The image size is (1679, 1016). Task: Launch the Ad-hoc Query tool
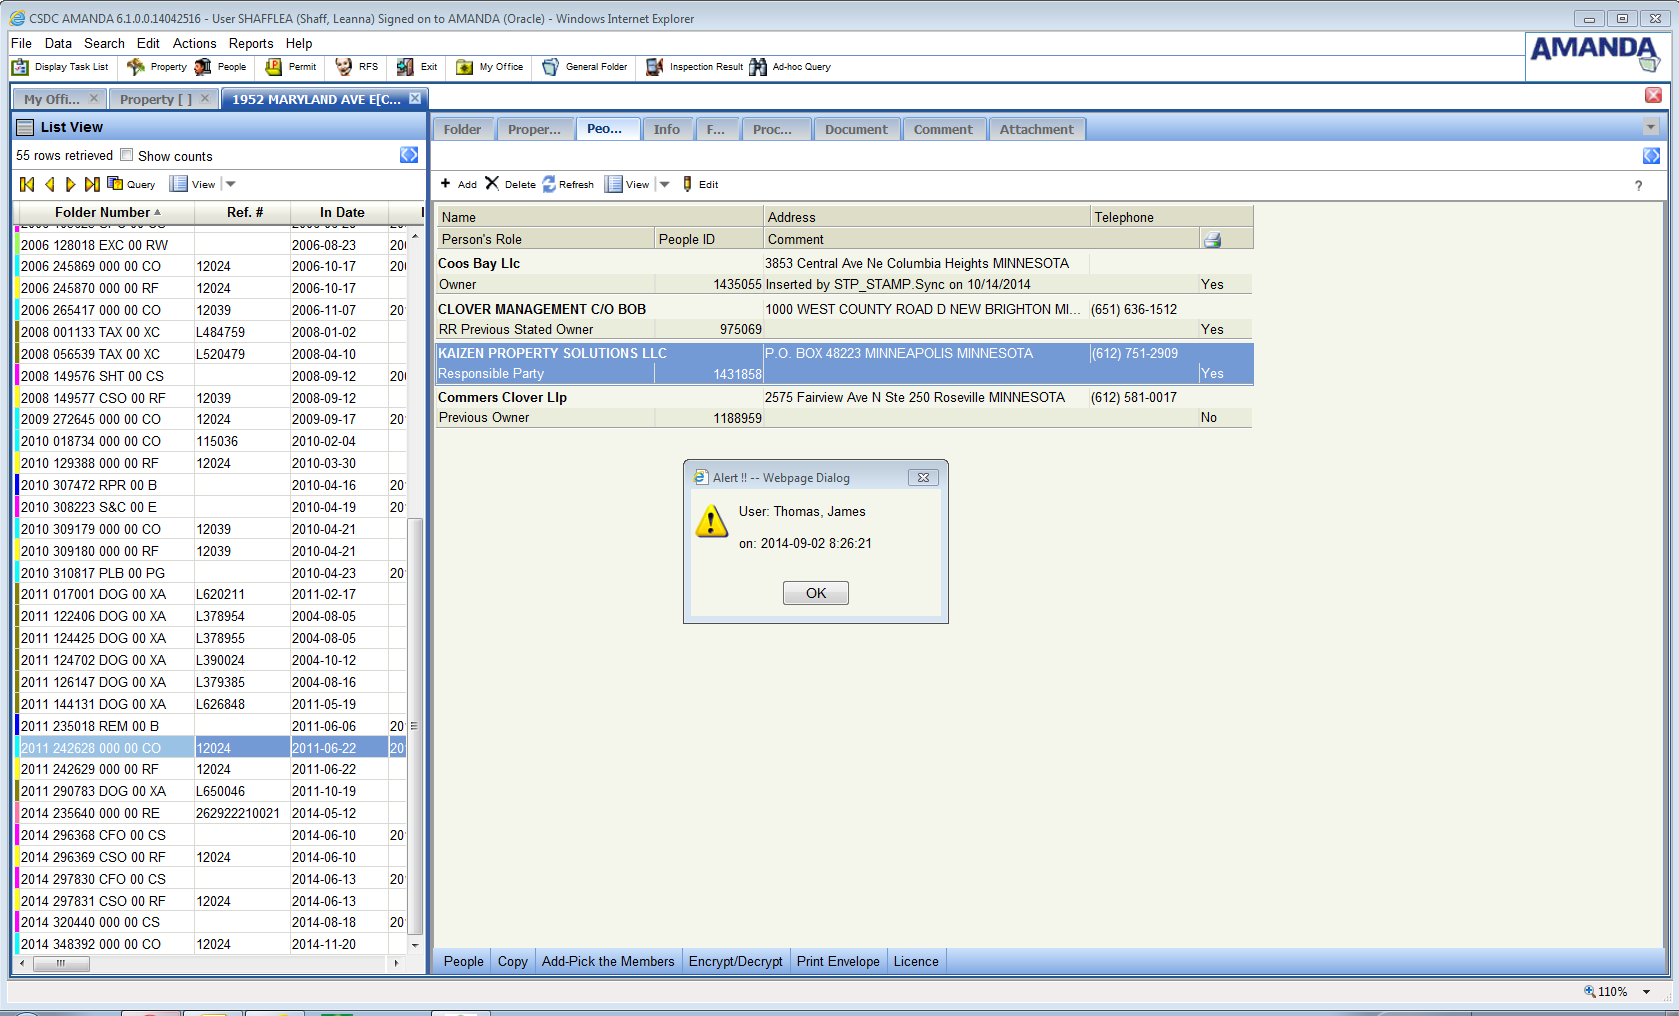[x=758, y=67]
